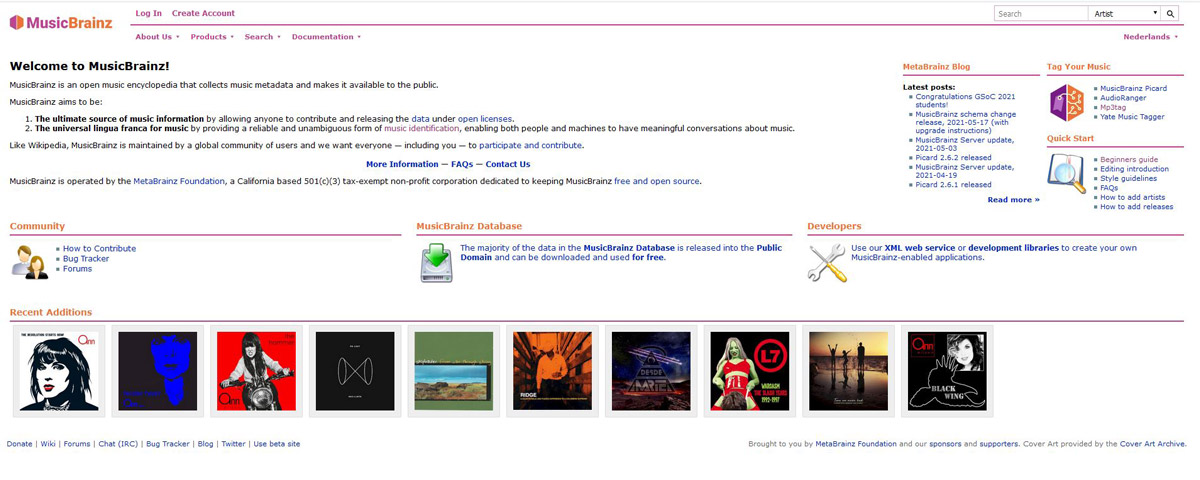Open How to Contribute link
This screenshot has height=480, width=1200.
[100, 249]
